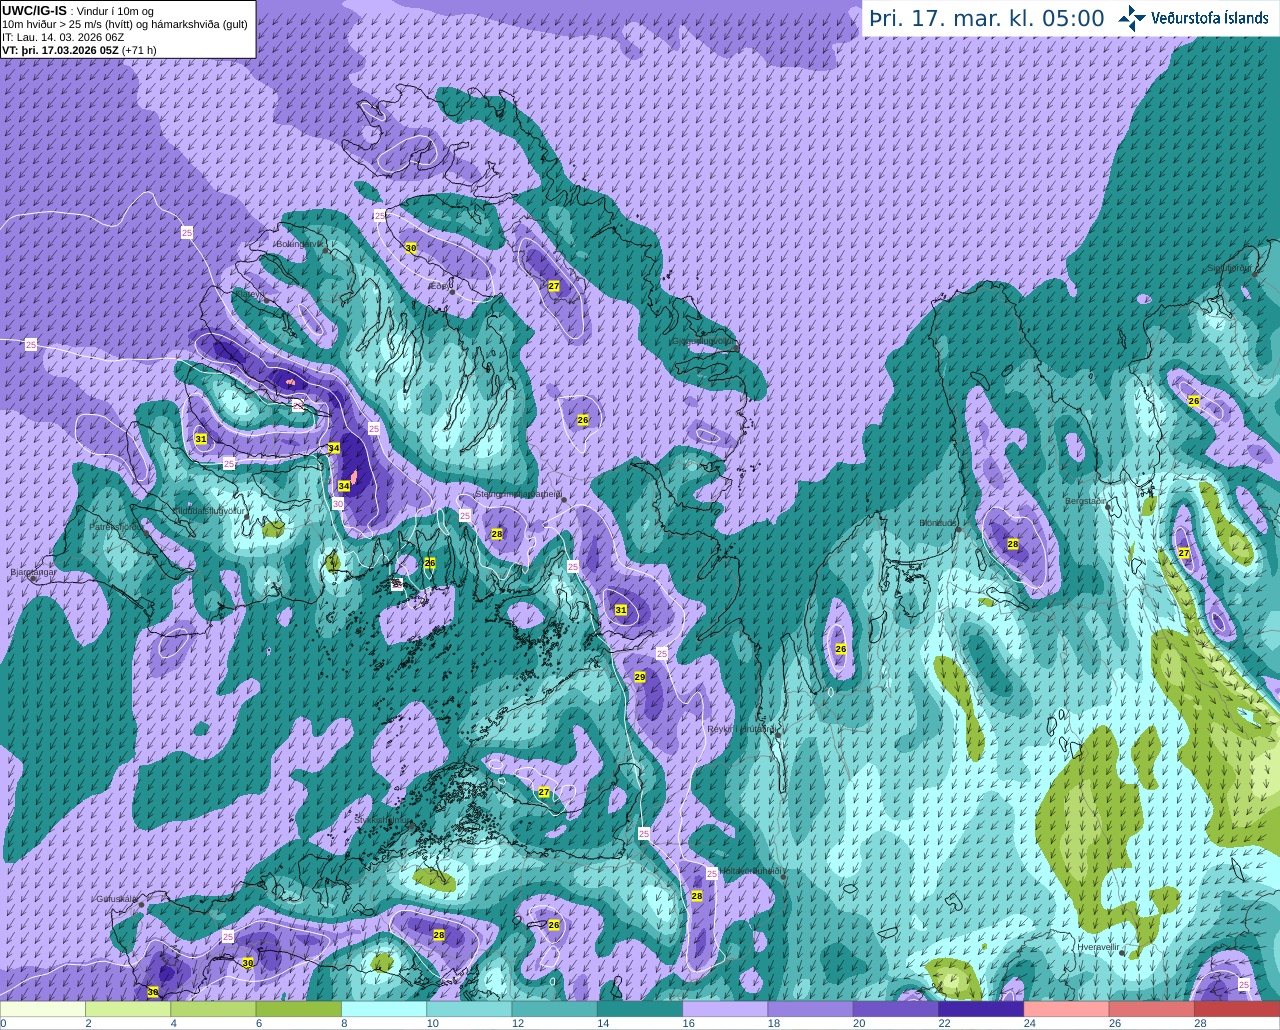Select the 24–26 m/s pink legend swatch
The image size is (1280, 1030).
click(x=1066, y=1009)
